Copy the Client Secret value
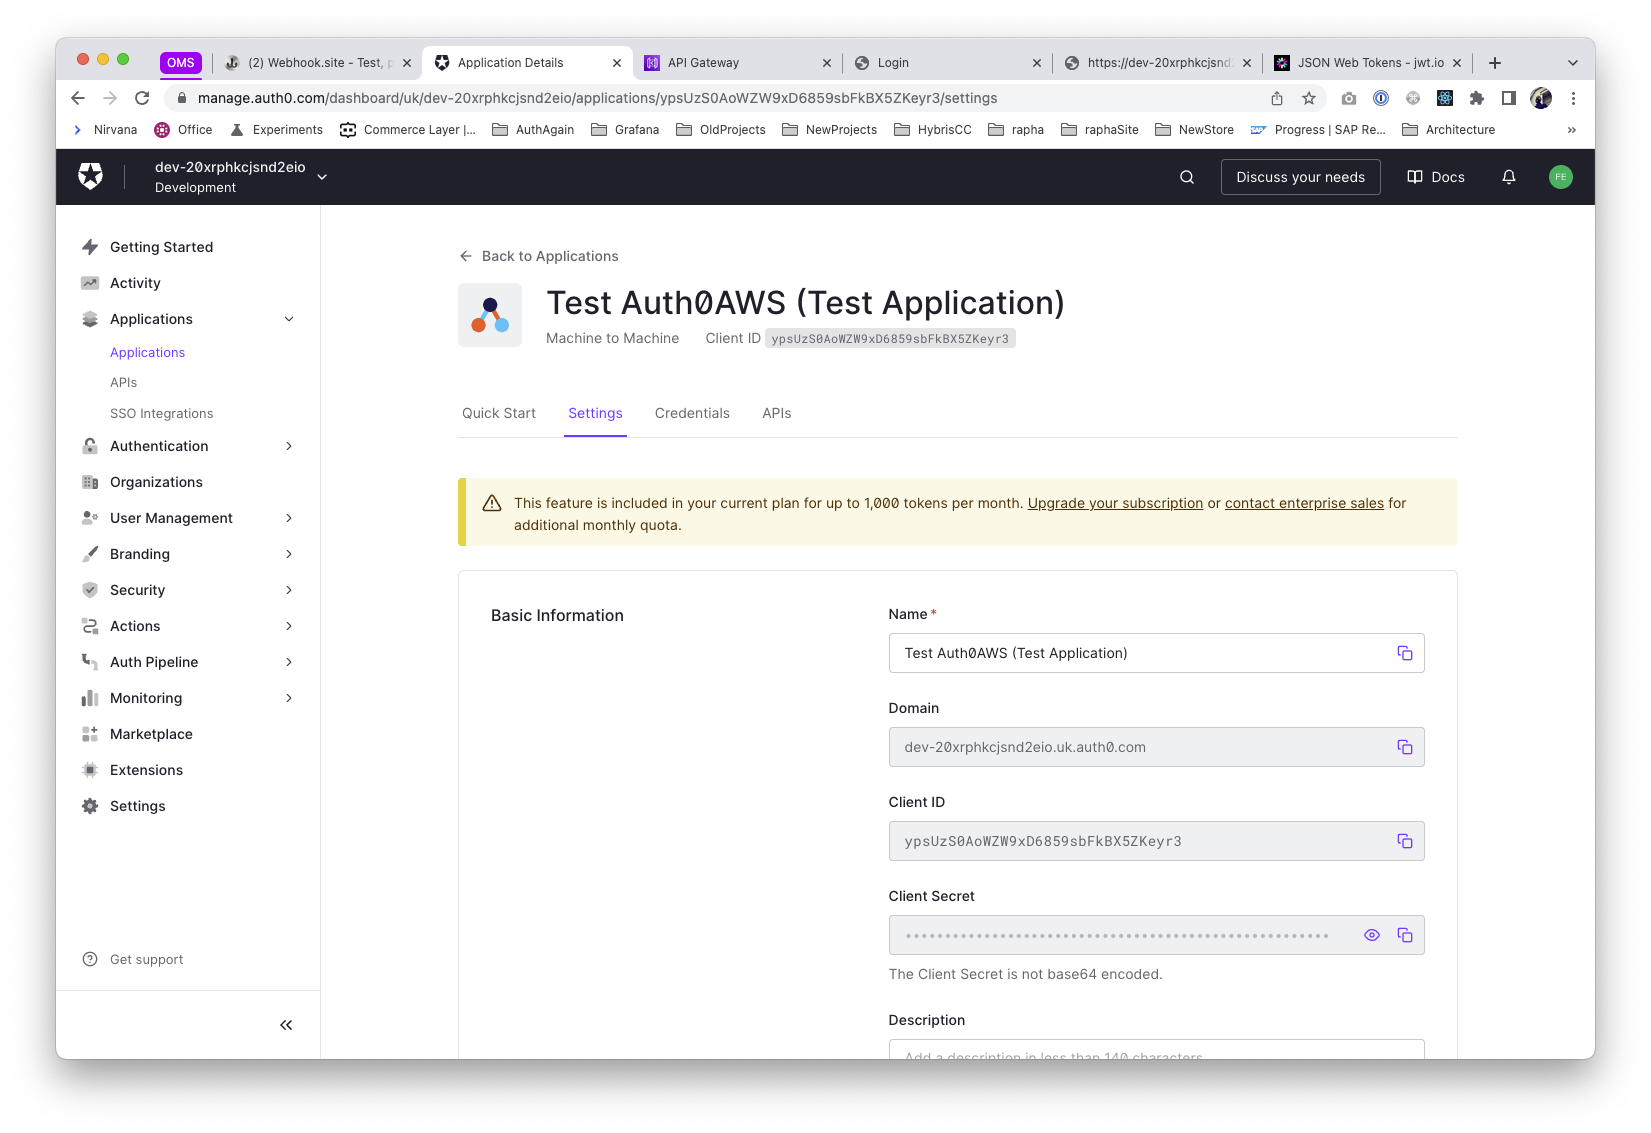The height and width of the screenshot is (1133, 1651). coord(1404,935)
